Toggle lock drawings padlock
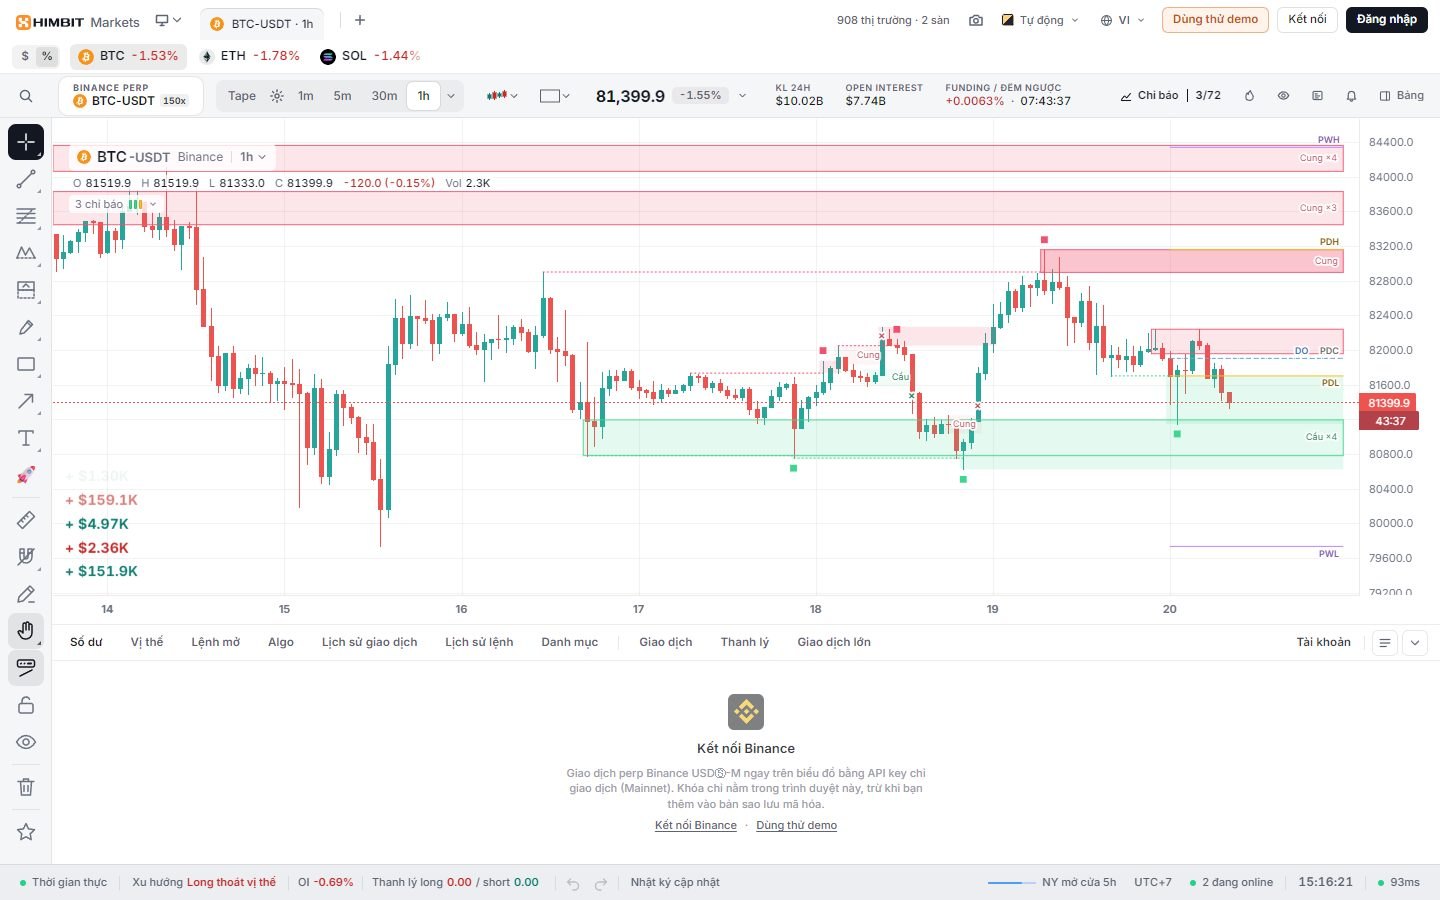The height and width of the screenshot is (900, 1440). [26, 705]
